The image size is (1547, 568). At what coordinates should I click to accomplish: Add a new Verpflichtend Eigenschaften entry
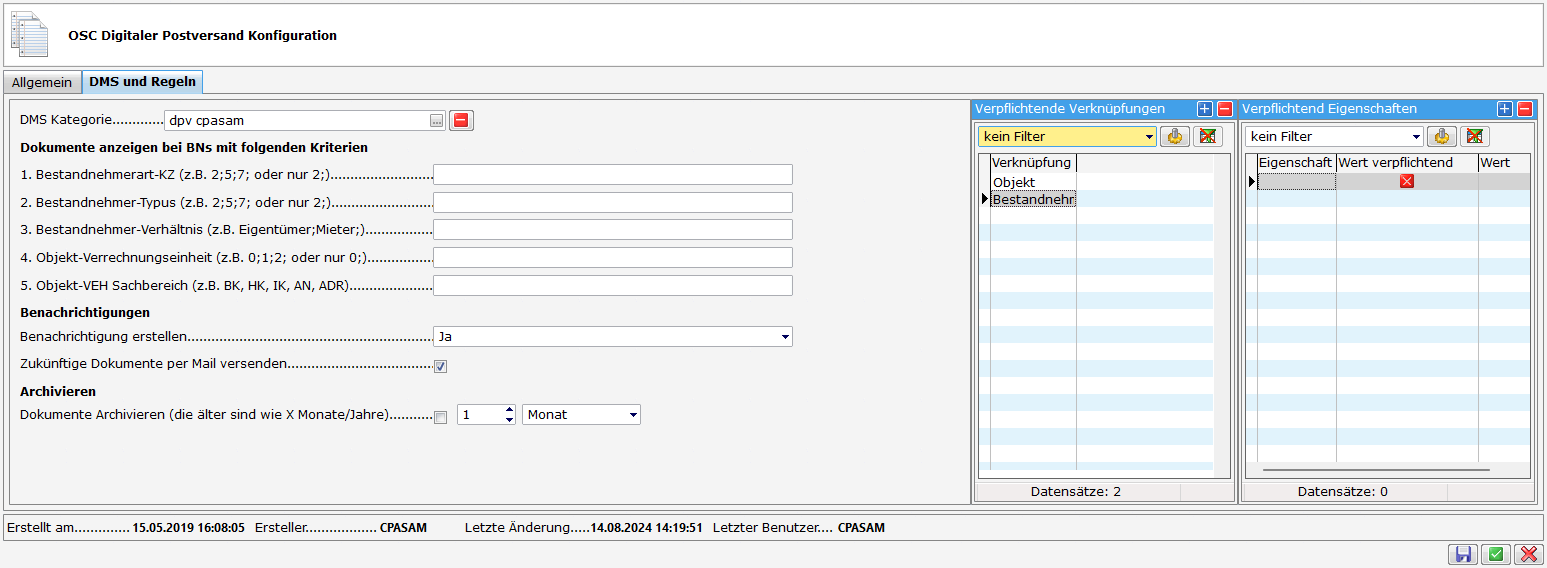(1505, 109)
